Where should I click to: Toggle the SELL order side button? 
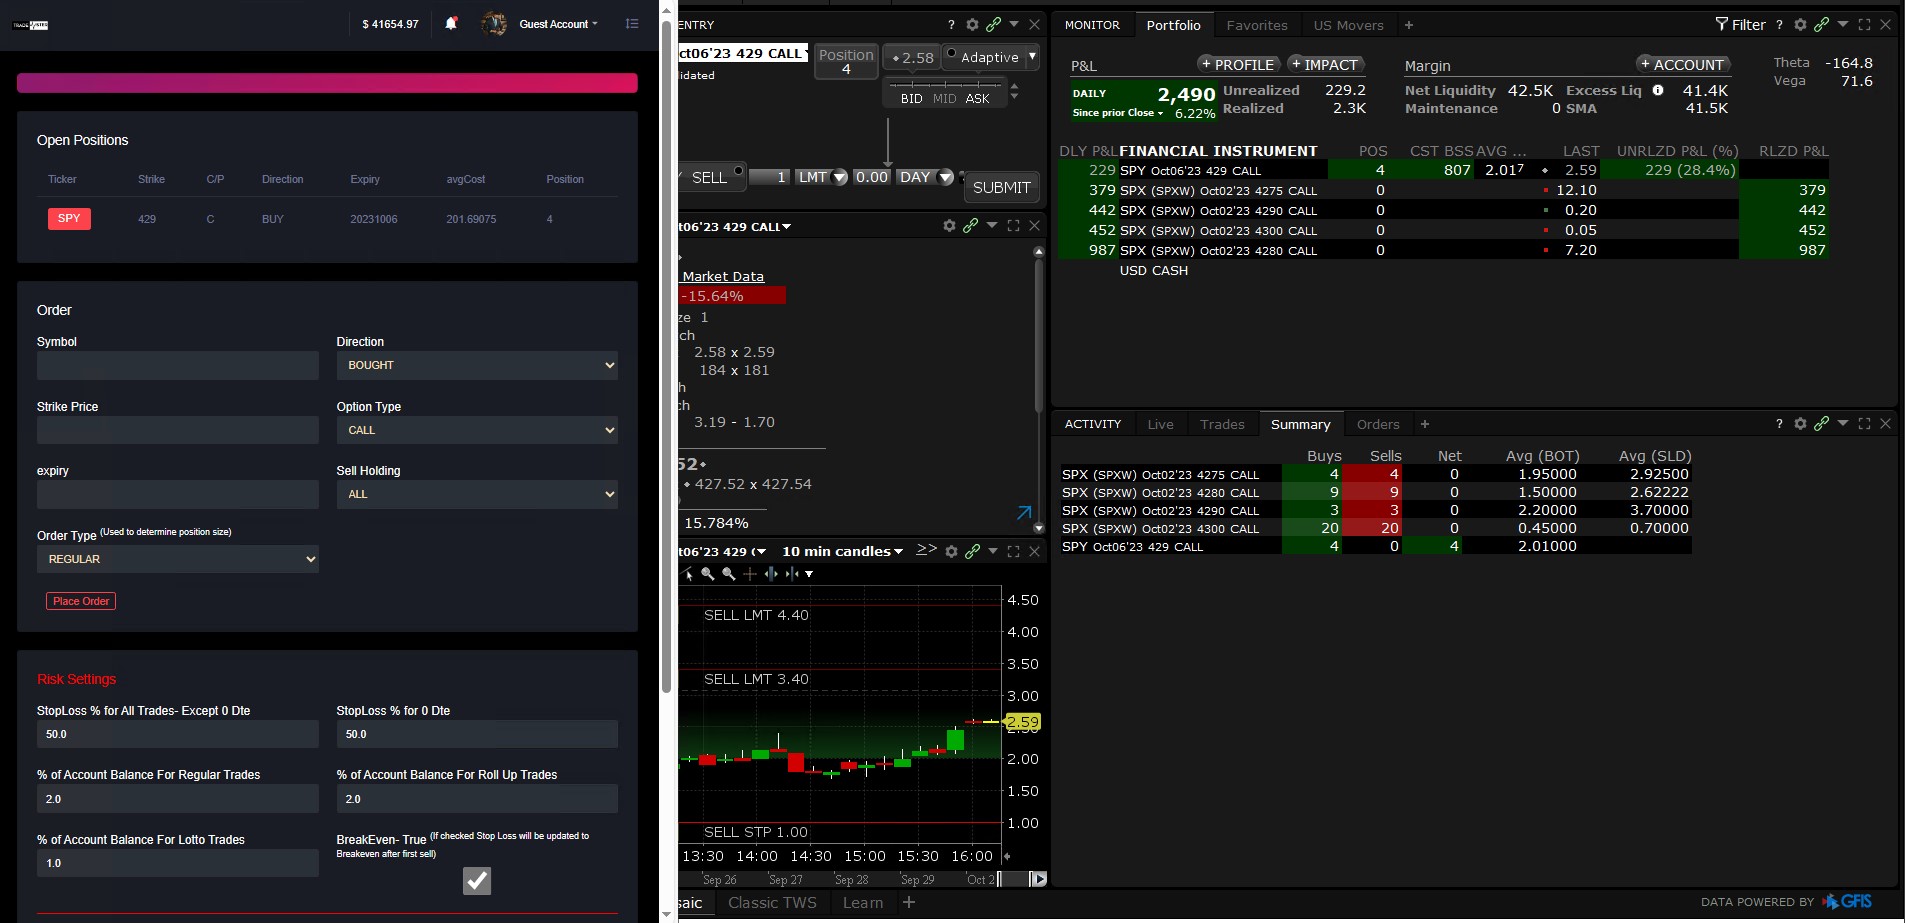[709, 177]
